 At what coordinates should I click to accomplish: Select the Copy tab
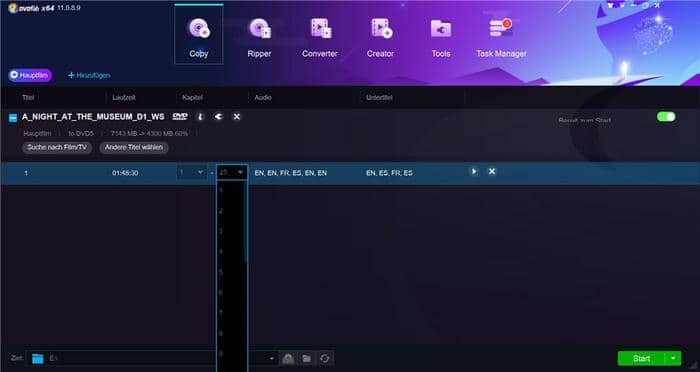[x=199, y=35]
